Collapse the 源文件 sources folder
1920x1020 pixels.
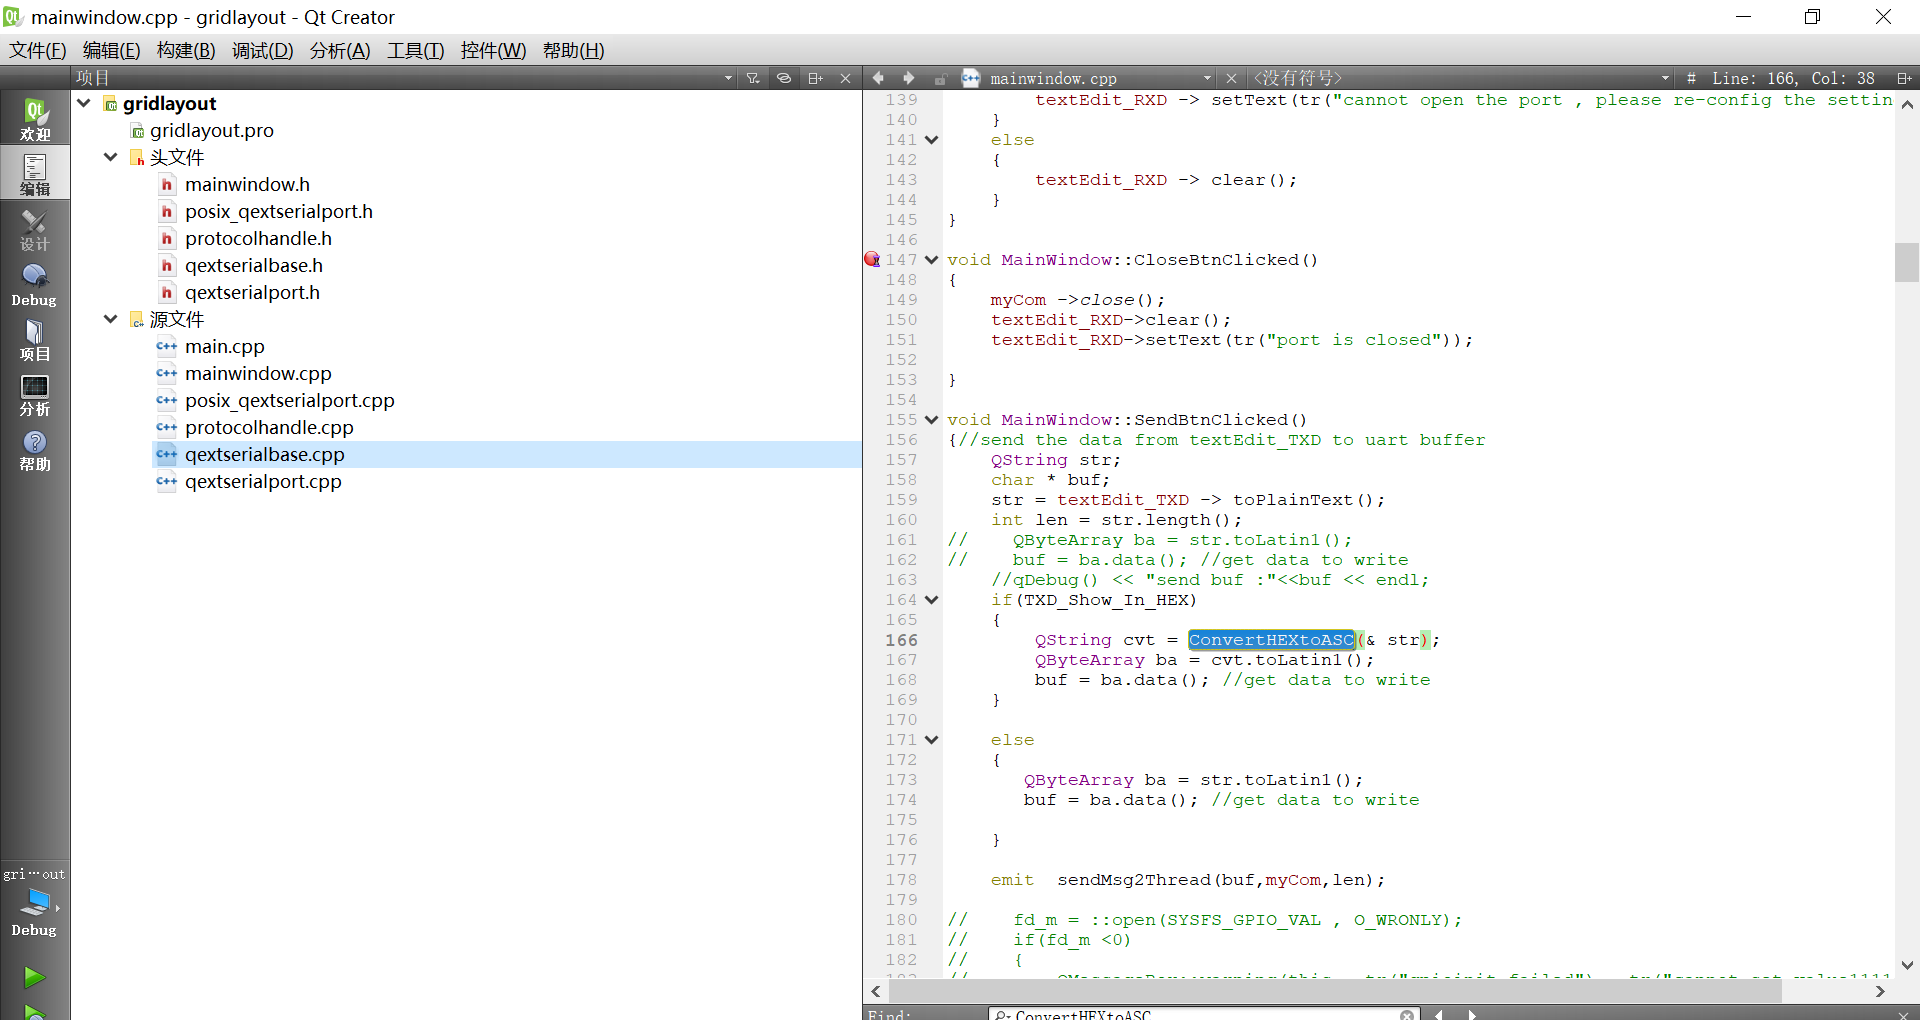click(111, 319)
